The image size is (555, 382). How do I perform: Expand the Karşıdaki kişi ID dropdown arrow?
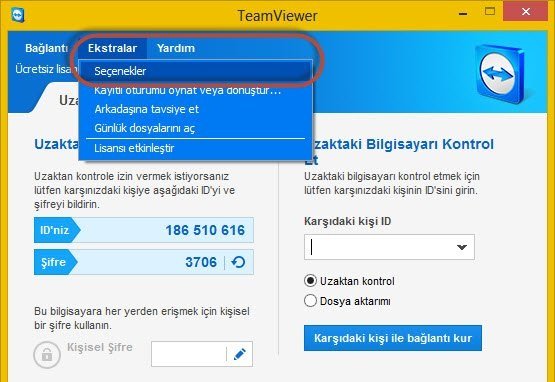click(x=462, y=247)
